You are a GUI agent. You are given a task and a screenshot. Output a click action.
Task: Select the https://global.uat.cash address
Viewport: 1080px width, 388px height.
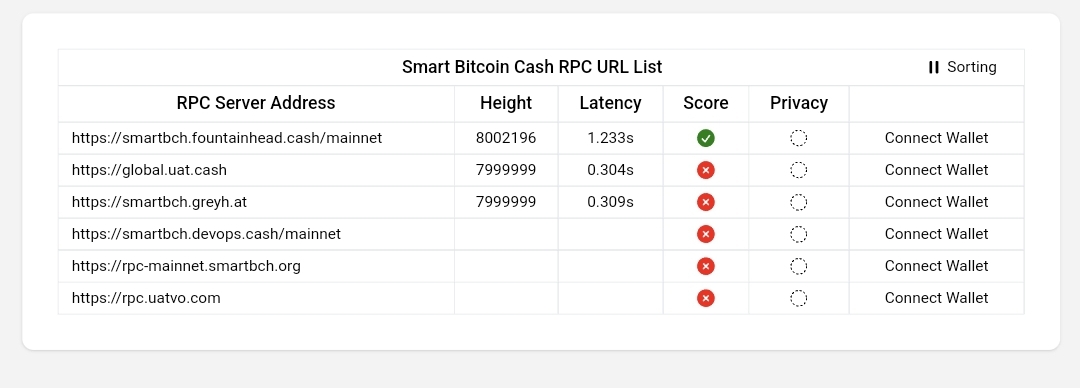click(149, 170)
